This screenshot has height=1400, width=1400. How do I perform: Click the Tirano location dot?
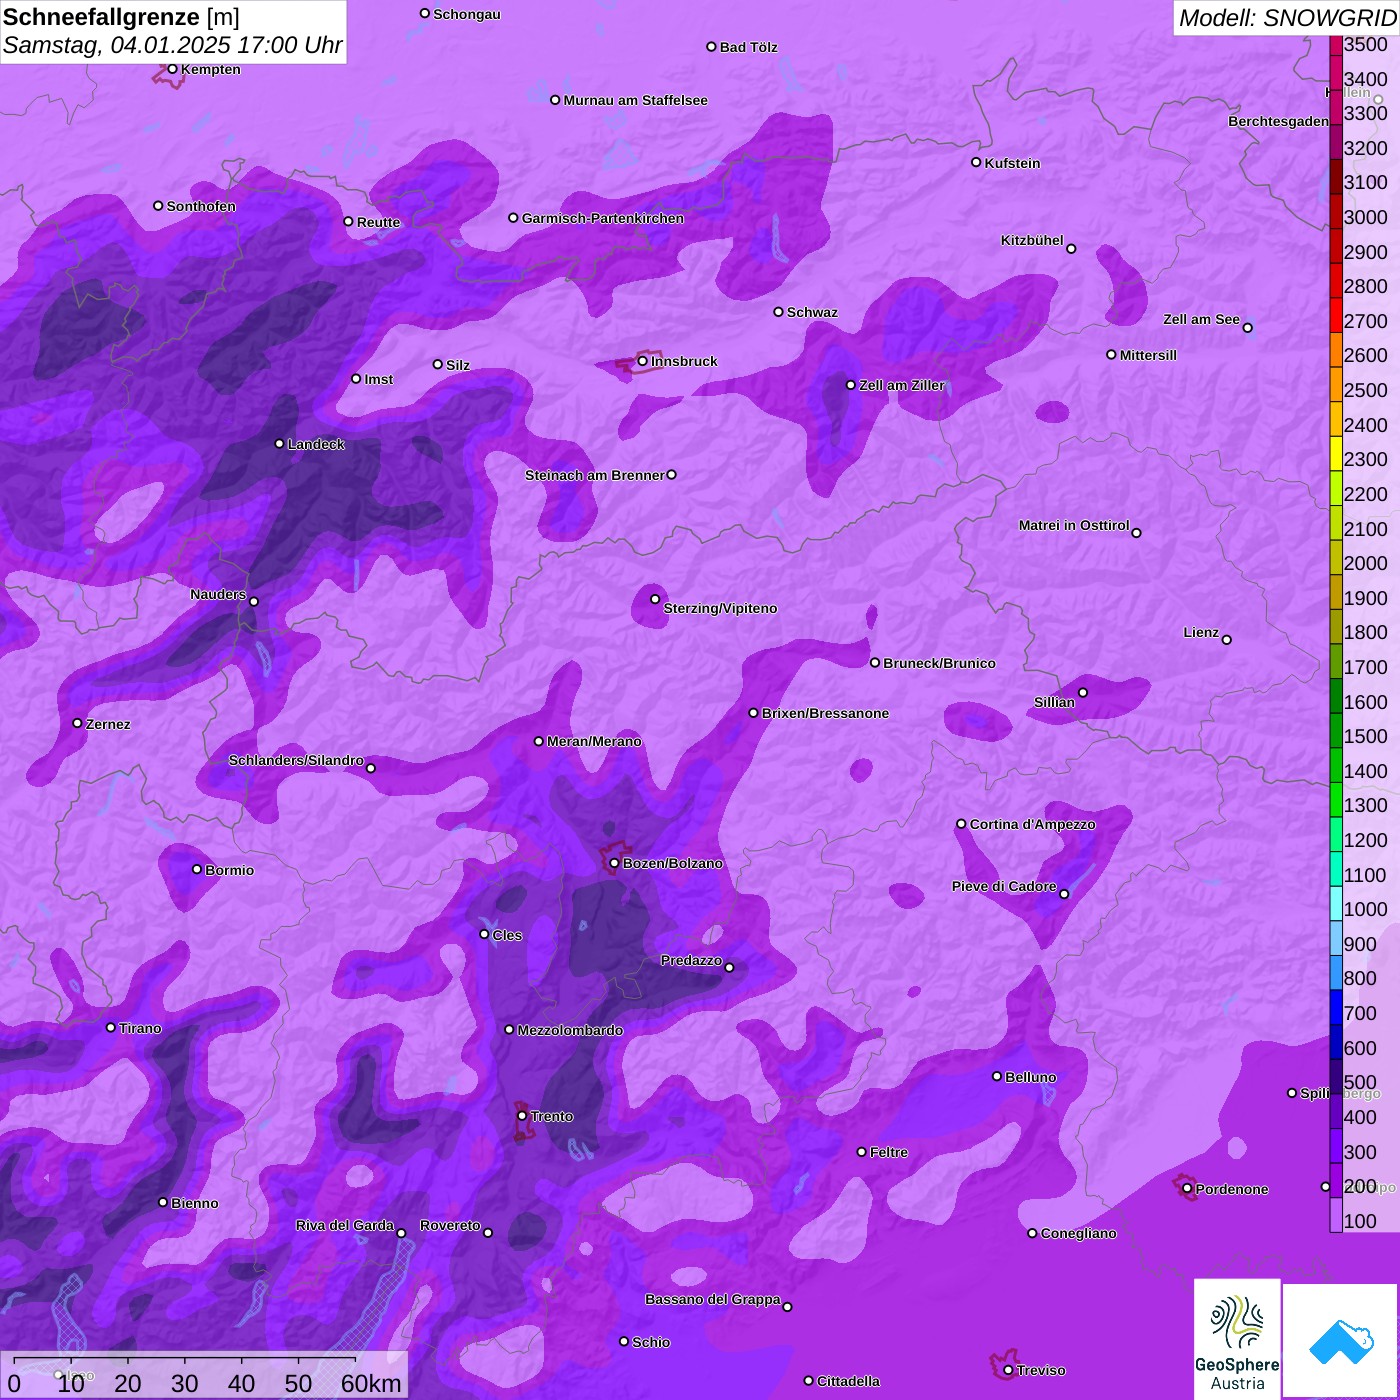tap(111, 1027)
